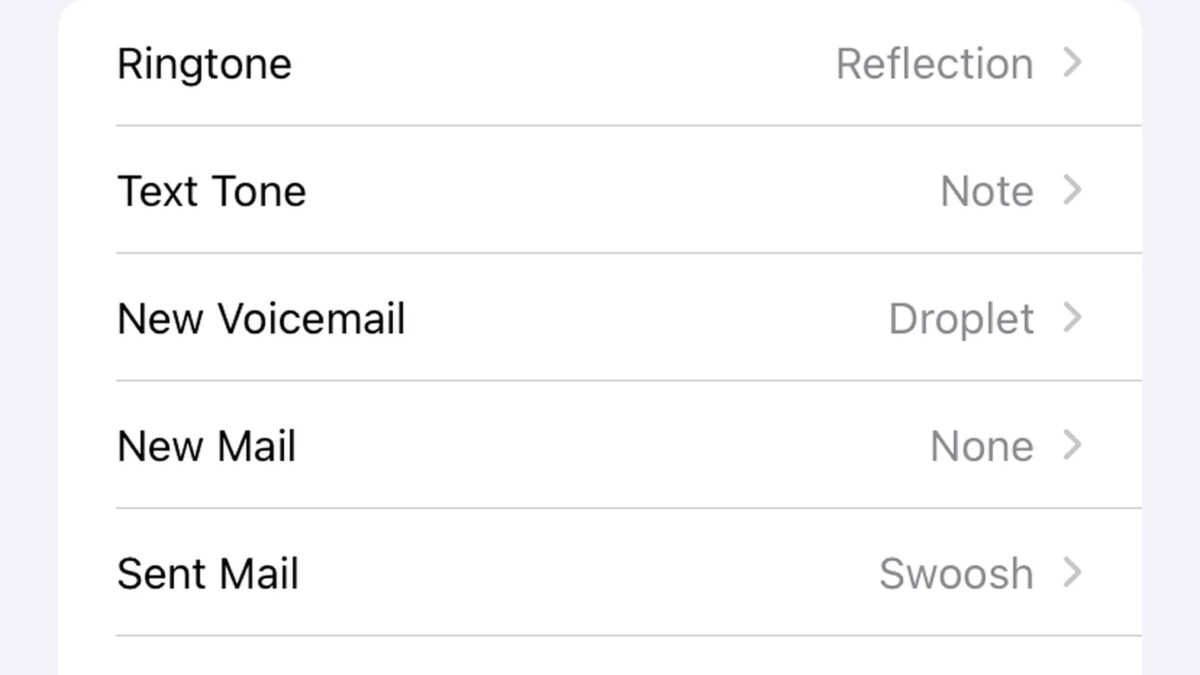This screenshot has width=1200, height=675.
Task: Tap the arrow next to None
Action: pyautogui.click(x=1072, y=445)
